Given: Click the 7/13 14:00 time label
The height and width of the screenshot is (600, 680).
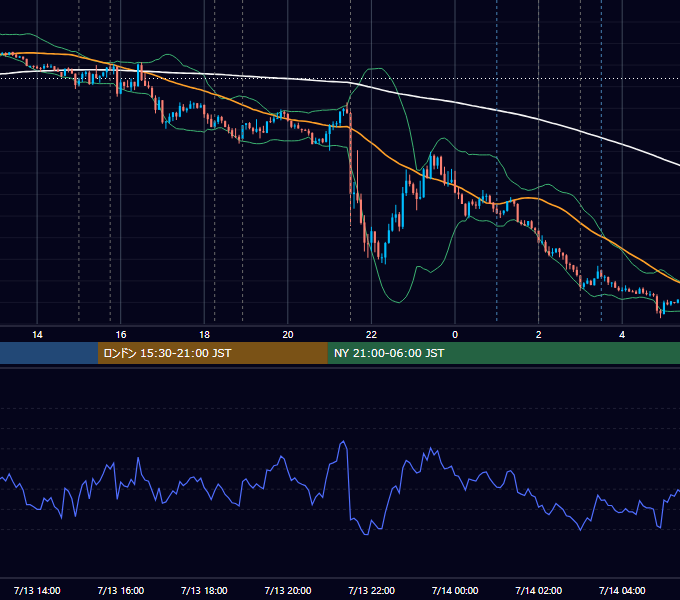Looking at the screenshot, I should point(37,590).
